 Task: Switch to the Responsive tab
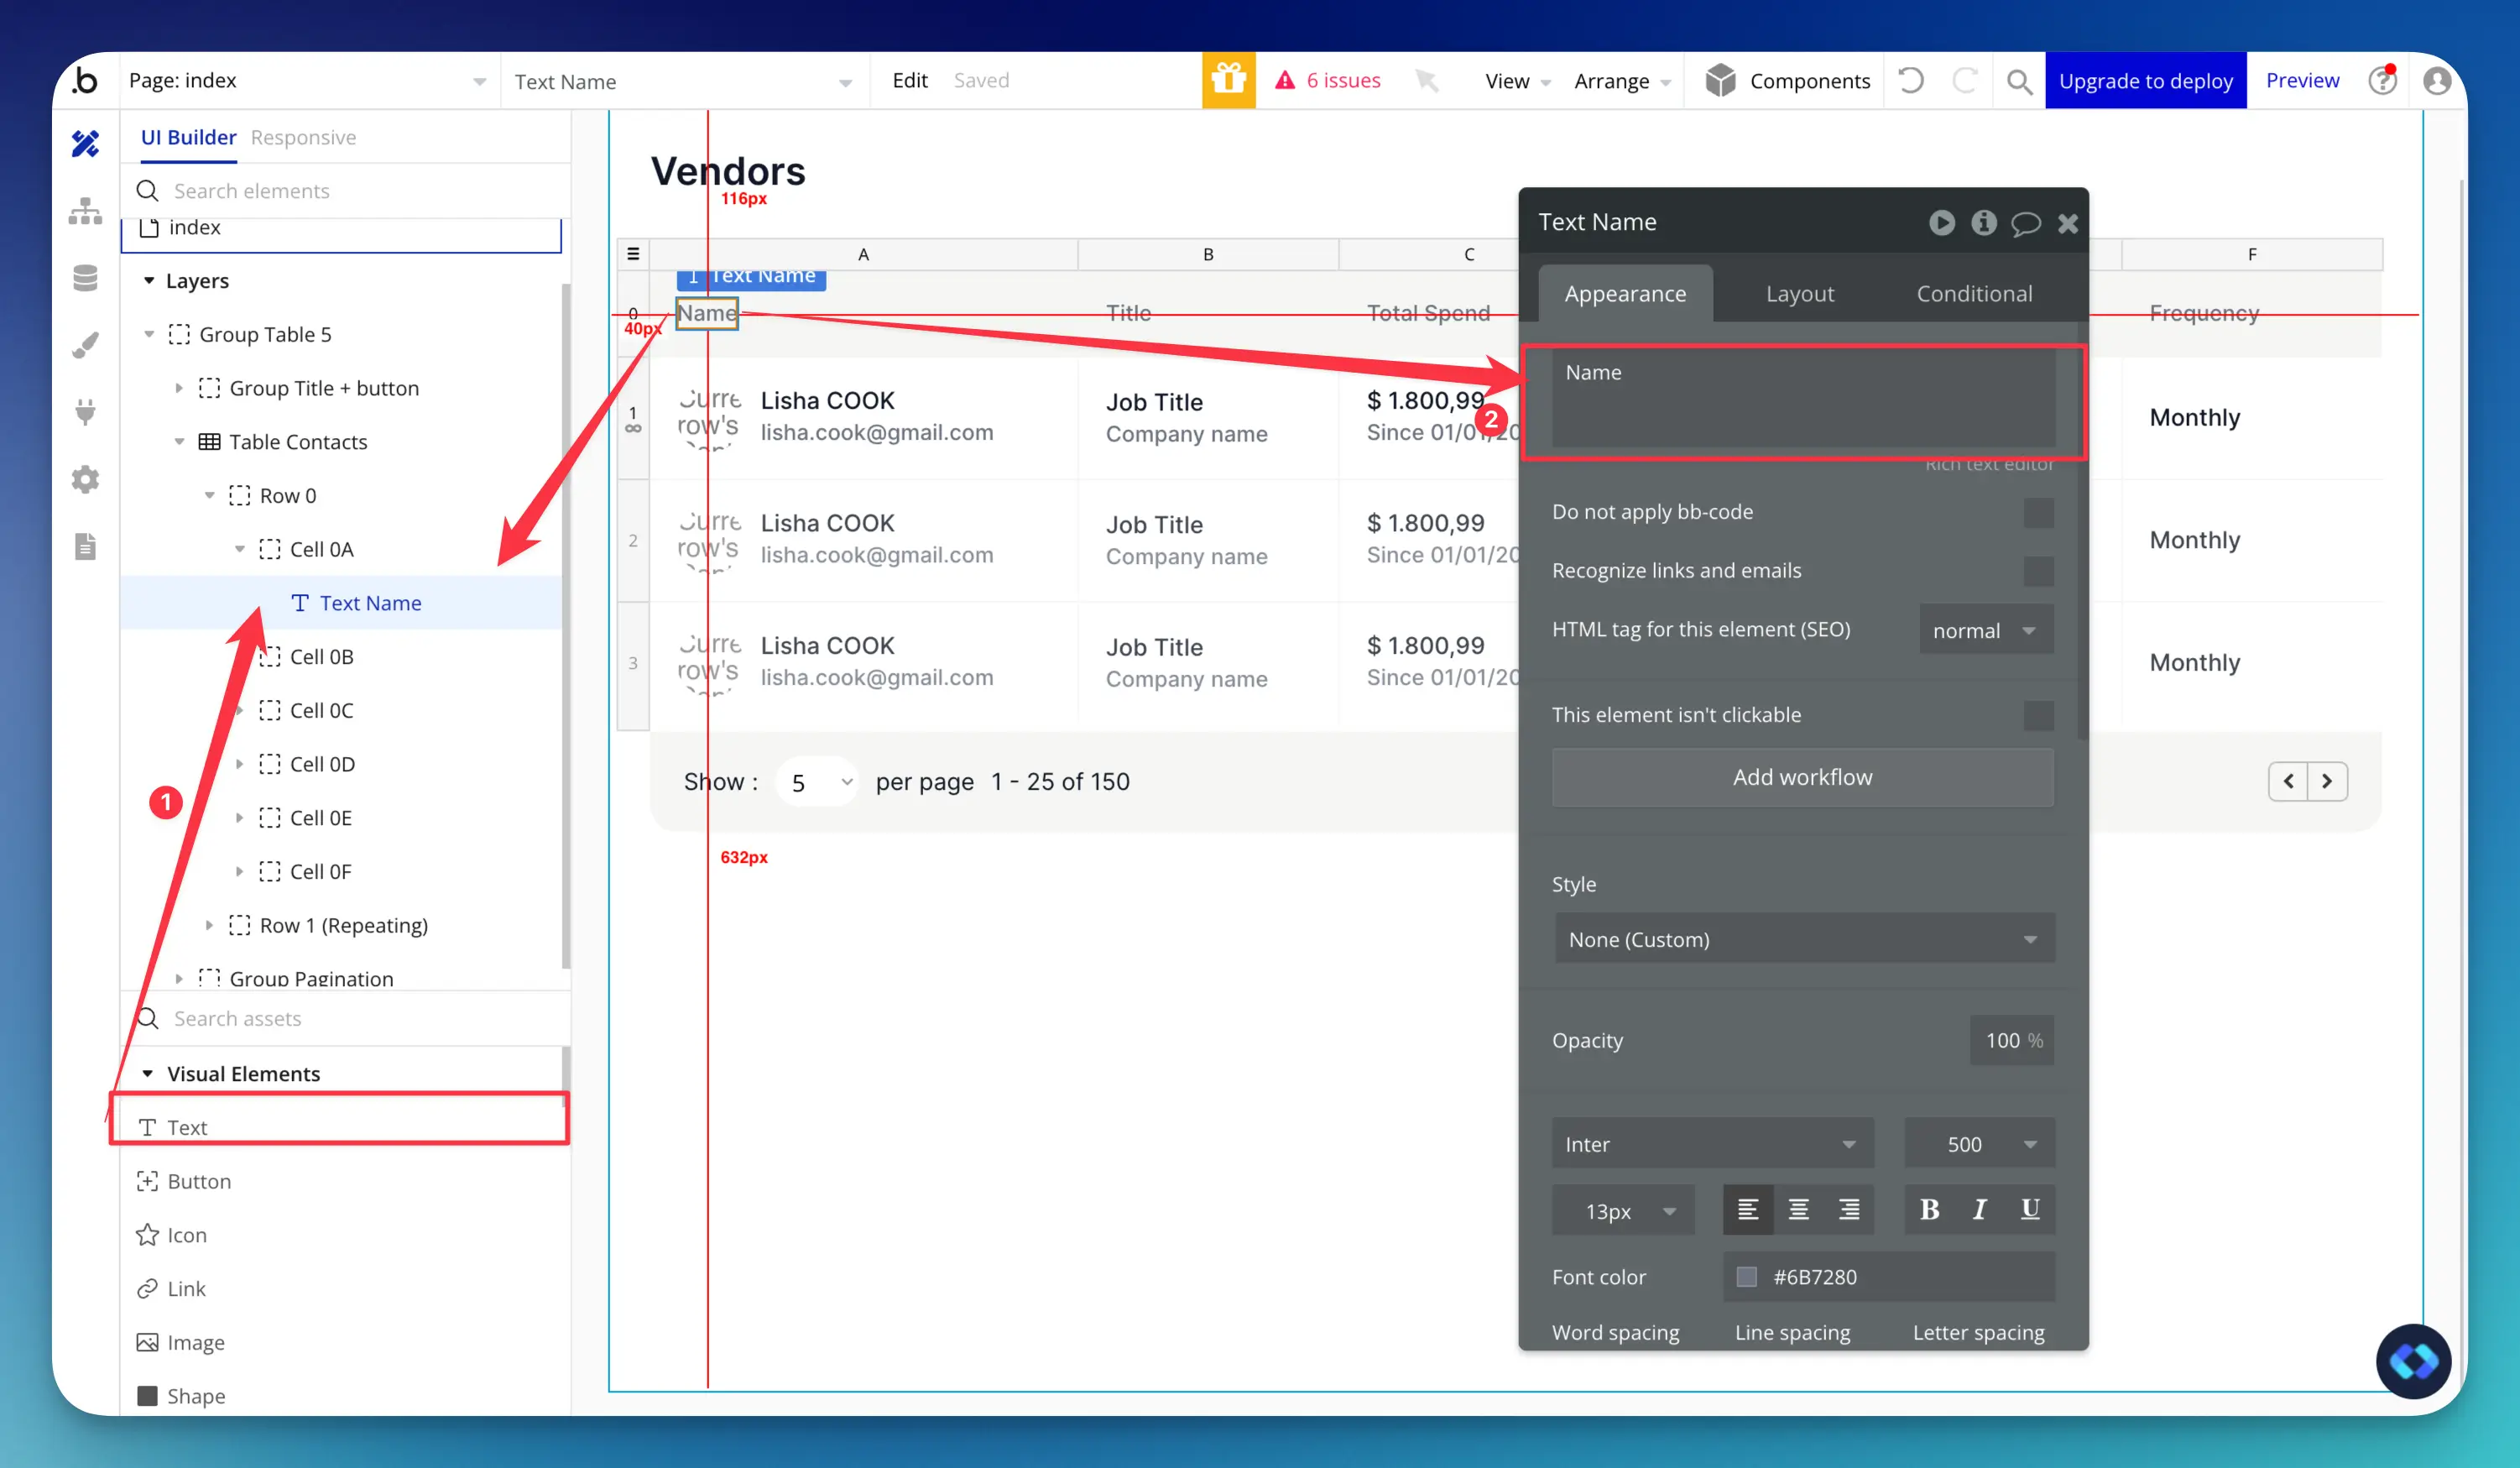[303, 137]
